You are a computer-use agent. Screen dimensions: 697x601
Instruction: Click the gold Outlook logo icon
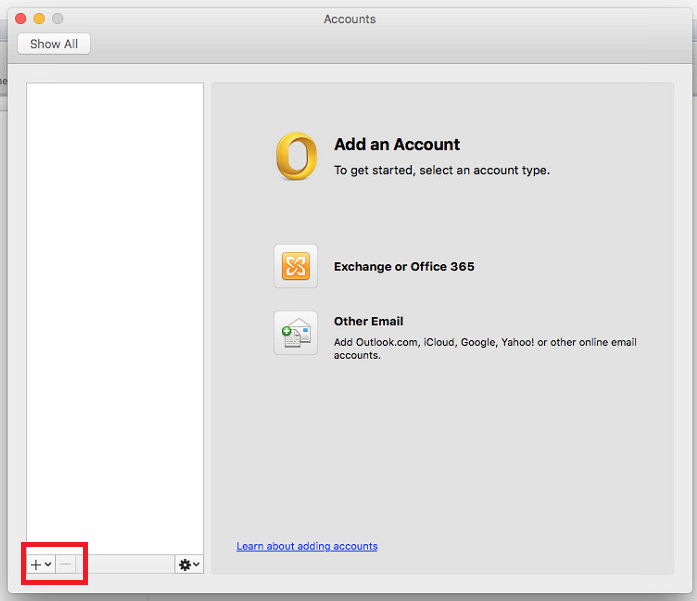coord(296,157)
